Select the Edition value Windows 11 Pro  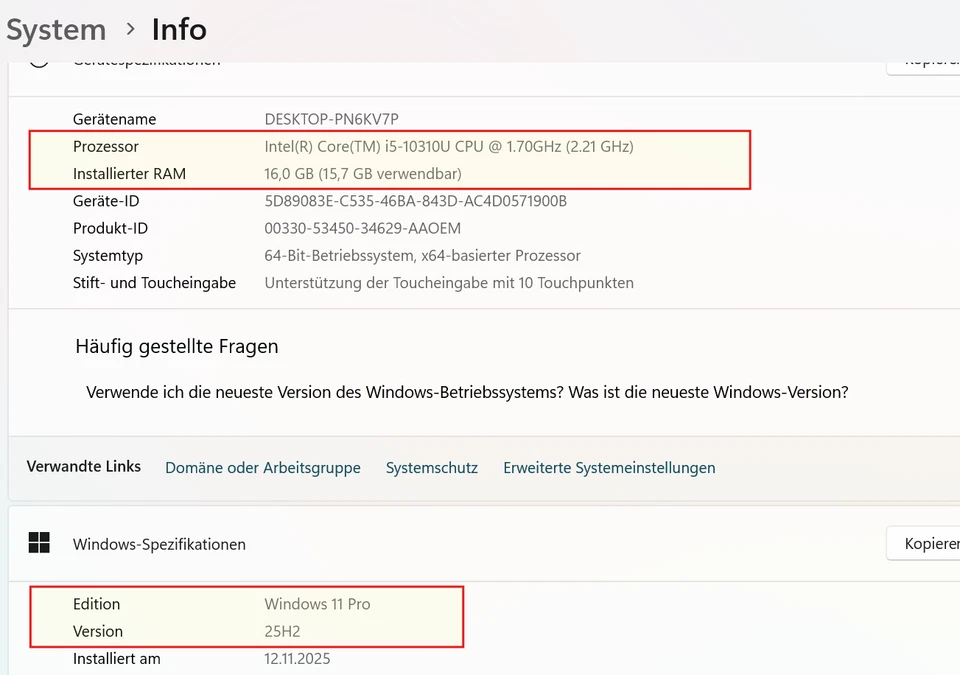[x=317, y=604]
